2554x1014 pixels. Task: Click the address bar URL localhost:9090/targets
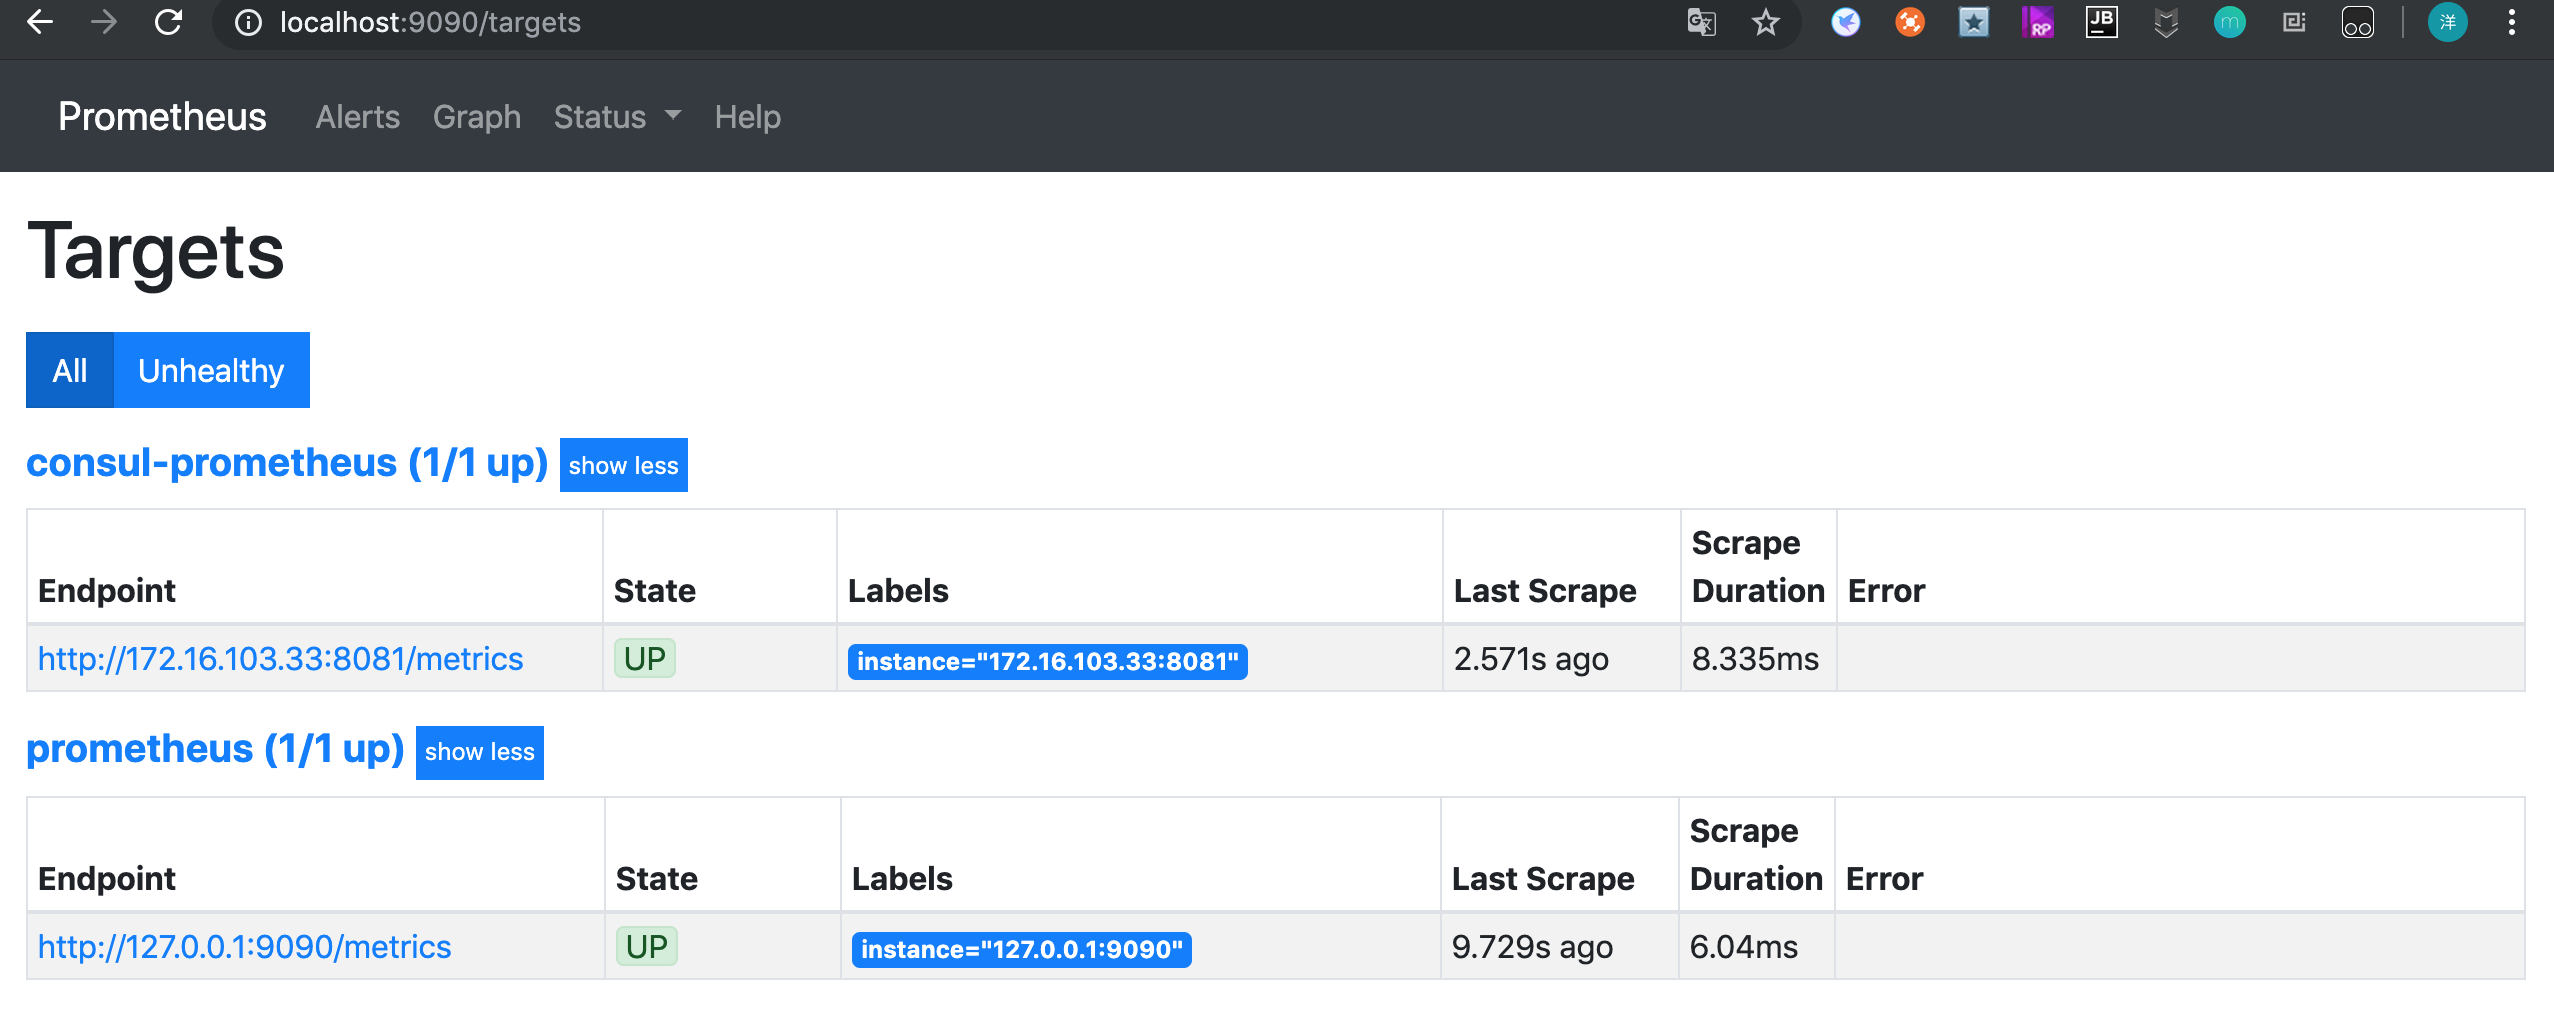tap(430, 22)
